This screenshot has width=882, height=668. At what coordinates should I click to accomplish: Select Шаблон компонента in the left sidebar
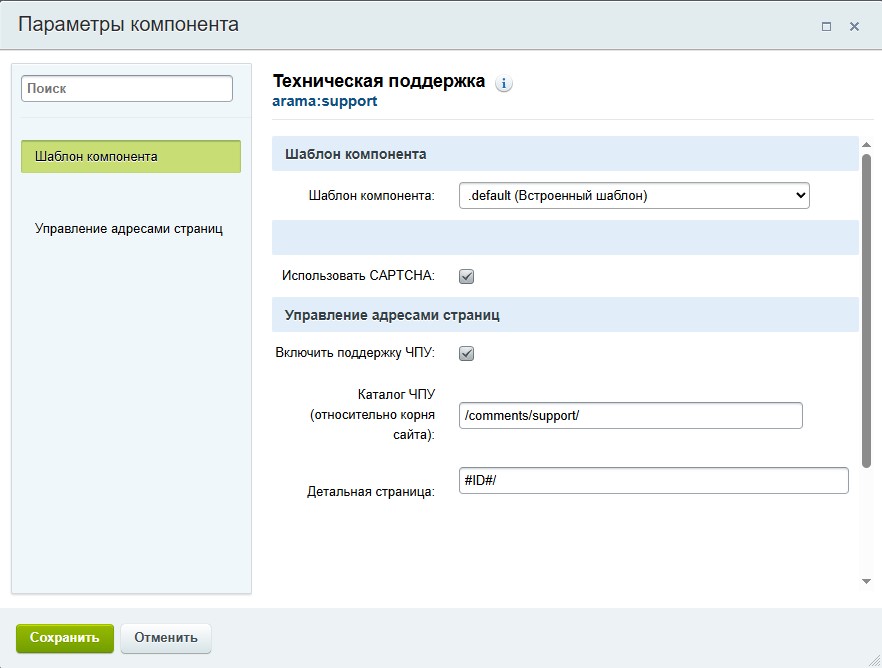click(131, 157)
